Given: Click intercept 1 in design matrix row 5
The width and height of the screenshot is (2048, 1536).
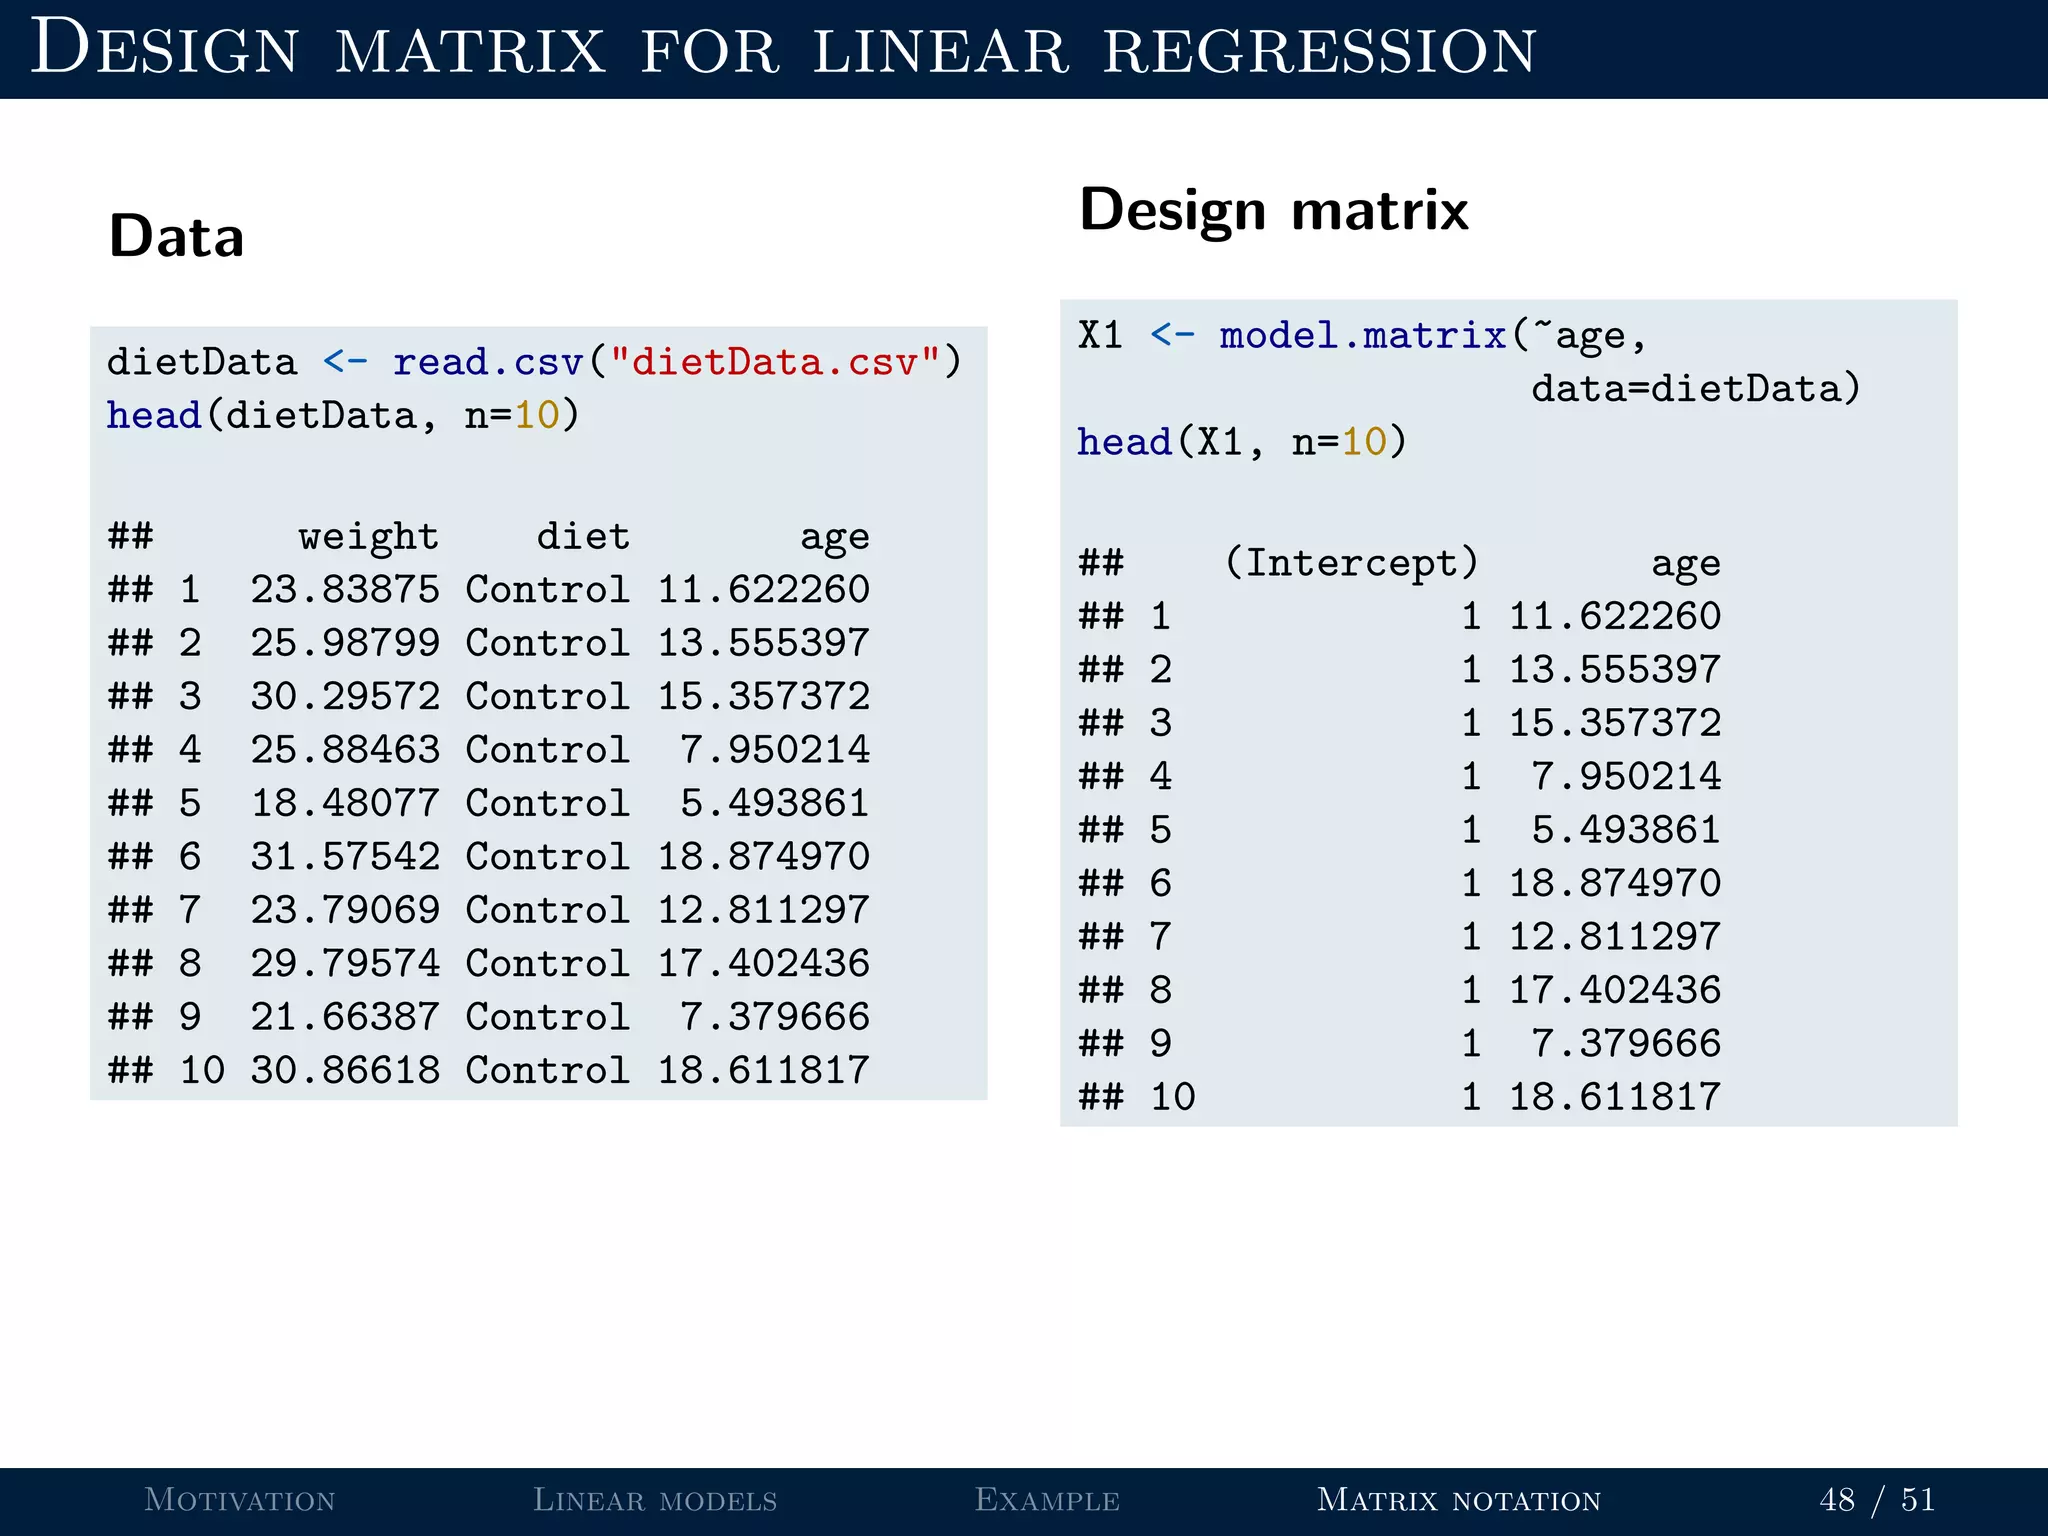Looking at the screenshot, I should pos(1471,830).
